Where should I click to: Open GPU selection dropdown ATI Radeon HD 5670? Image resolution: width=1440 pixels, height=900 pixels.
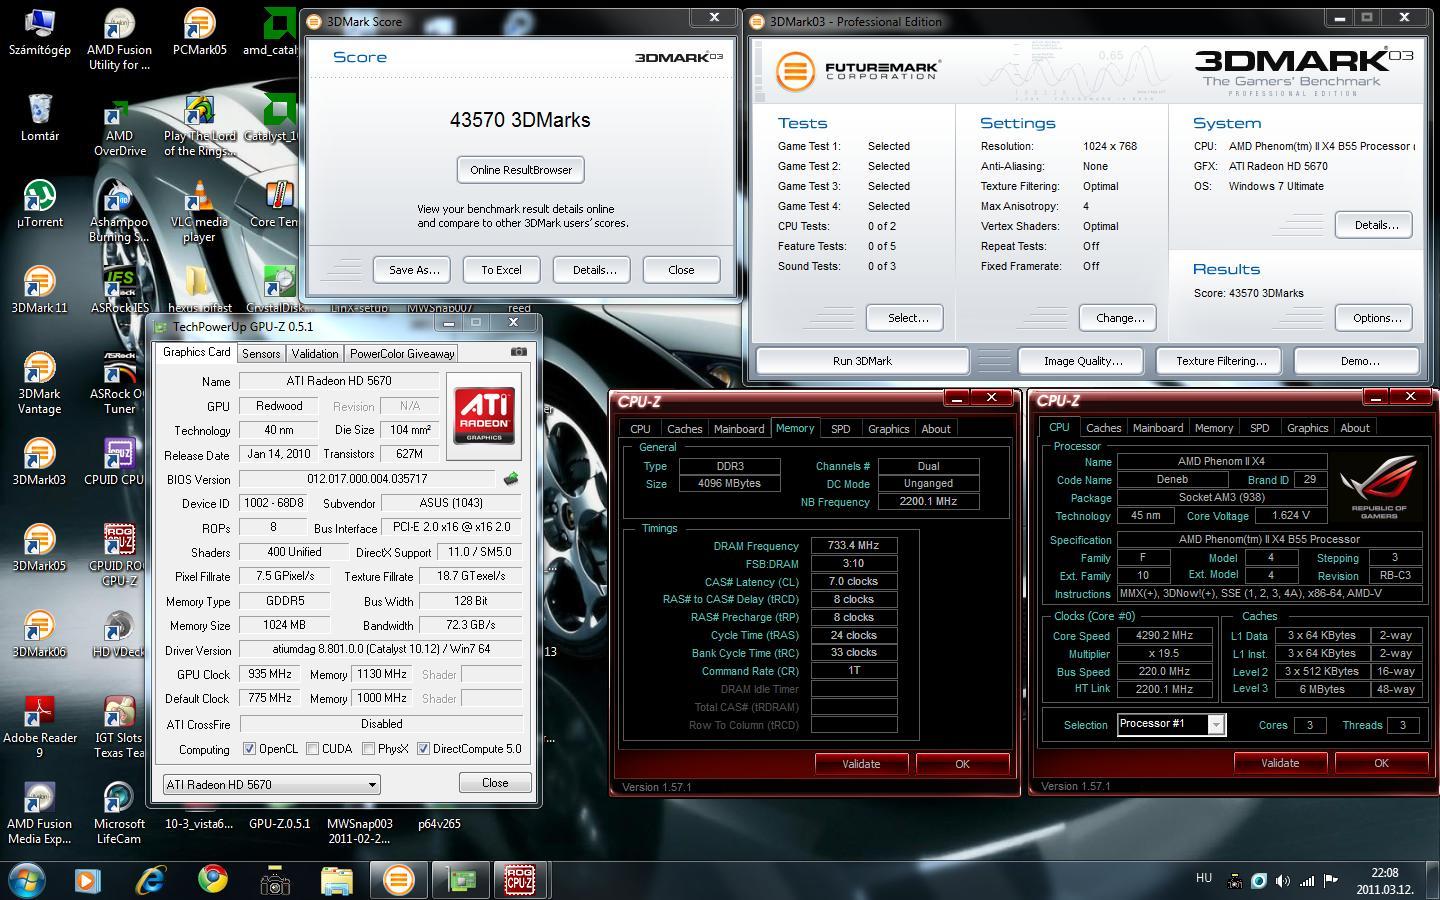[x=271, y=785]
